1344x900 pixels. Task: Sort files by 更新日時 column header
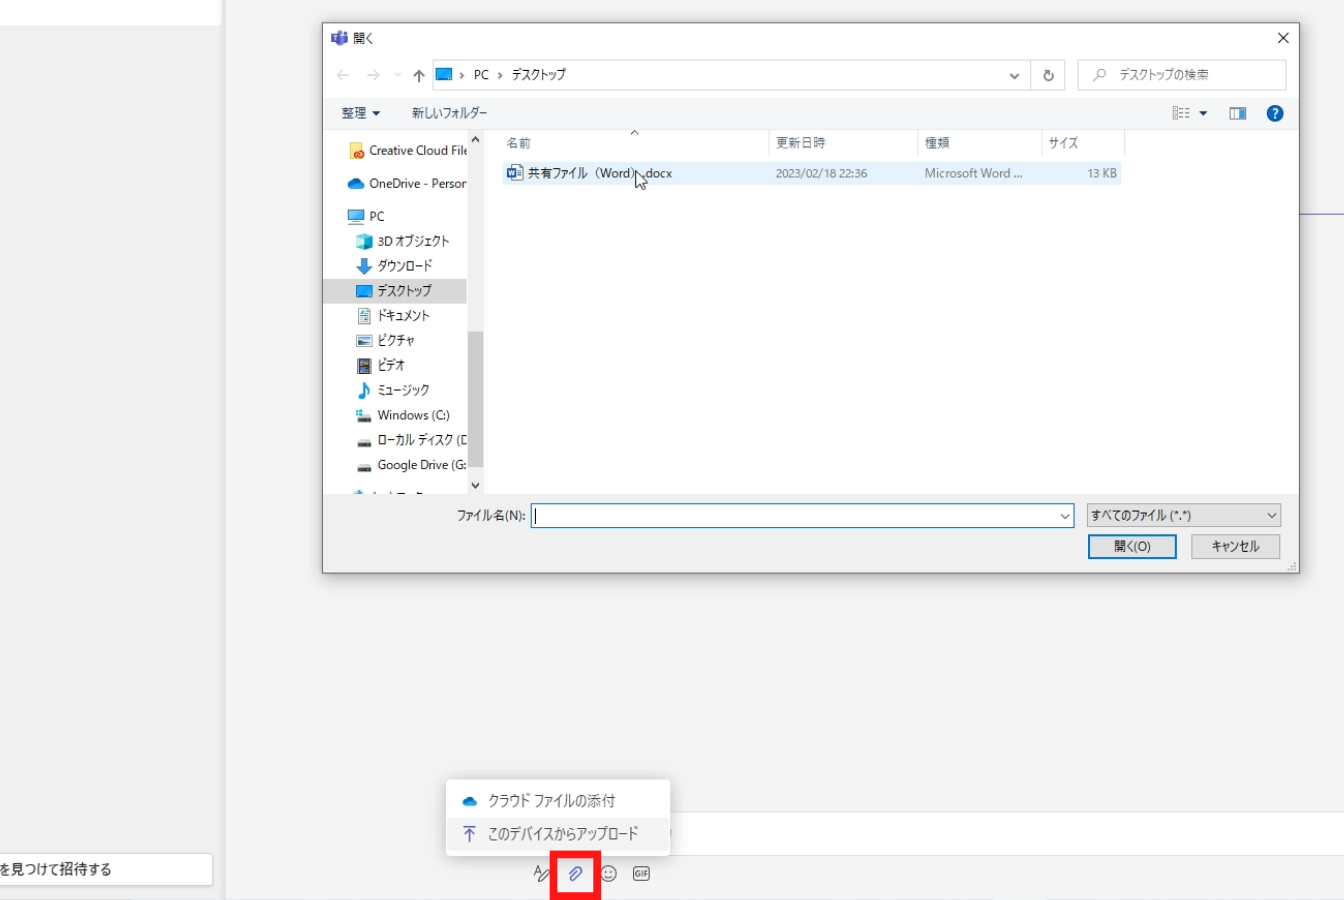click(x=801, y=144)
